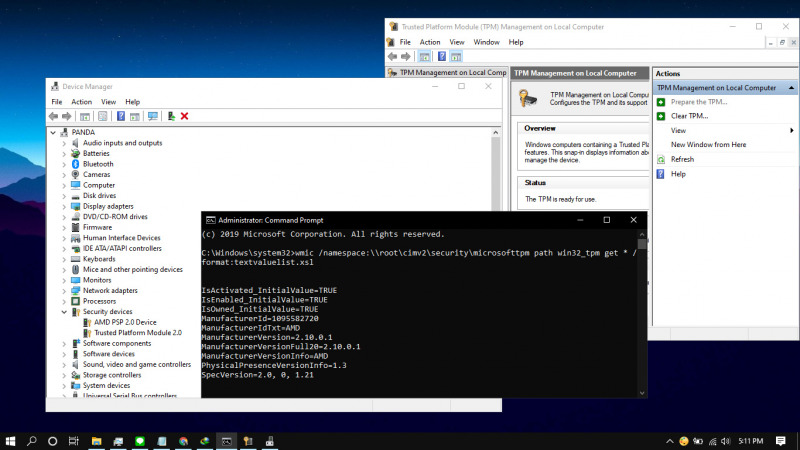Click Scan for hardware changes monitor icon
This screenshot has height=450, width=800.
point(153,116)
